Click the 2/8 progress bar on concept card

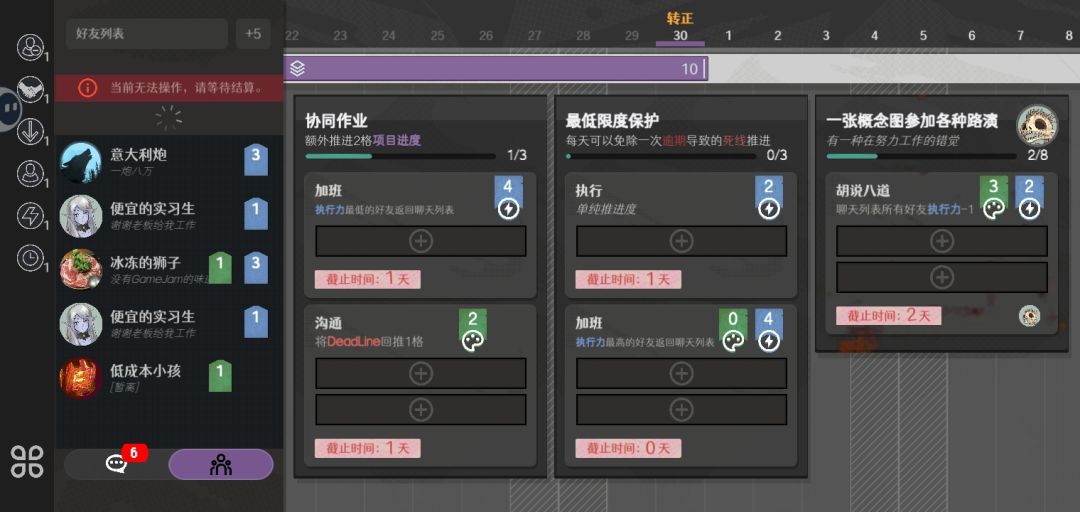pos(921,156)
